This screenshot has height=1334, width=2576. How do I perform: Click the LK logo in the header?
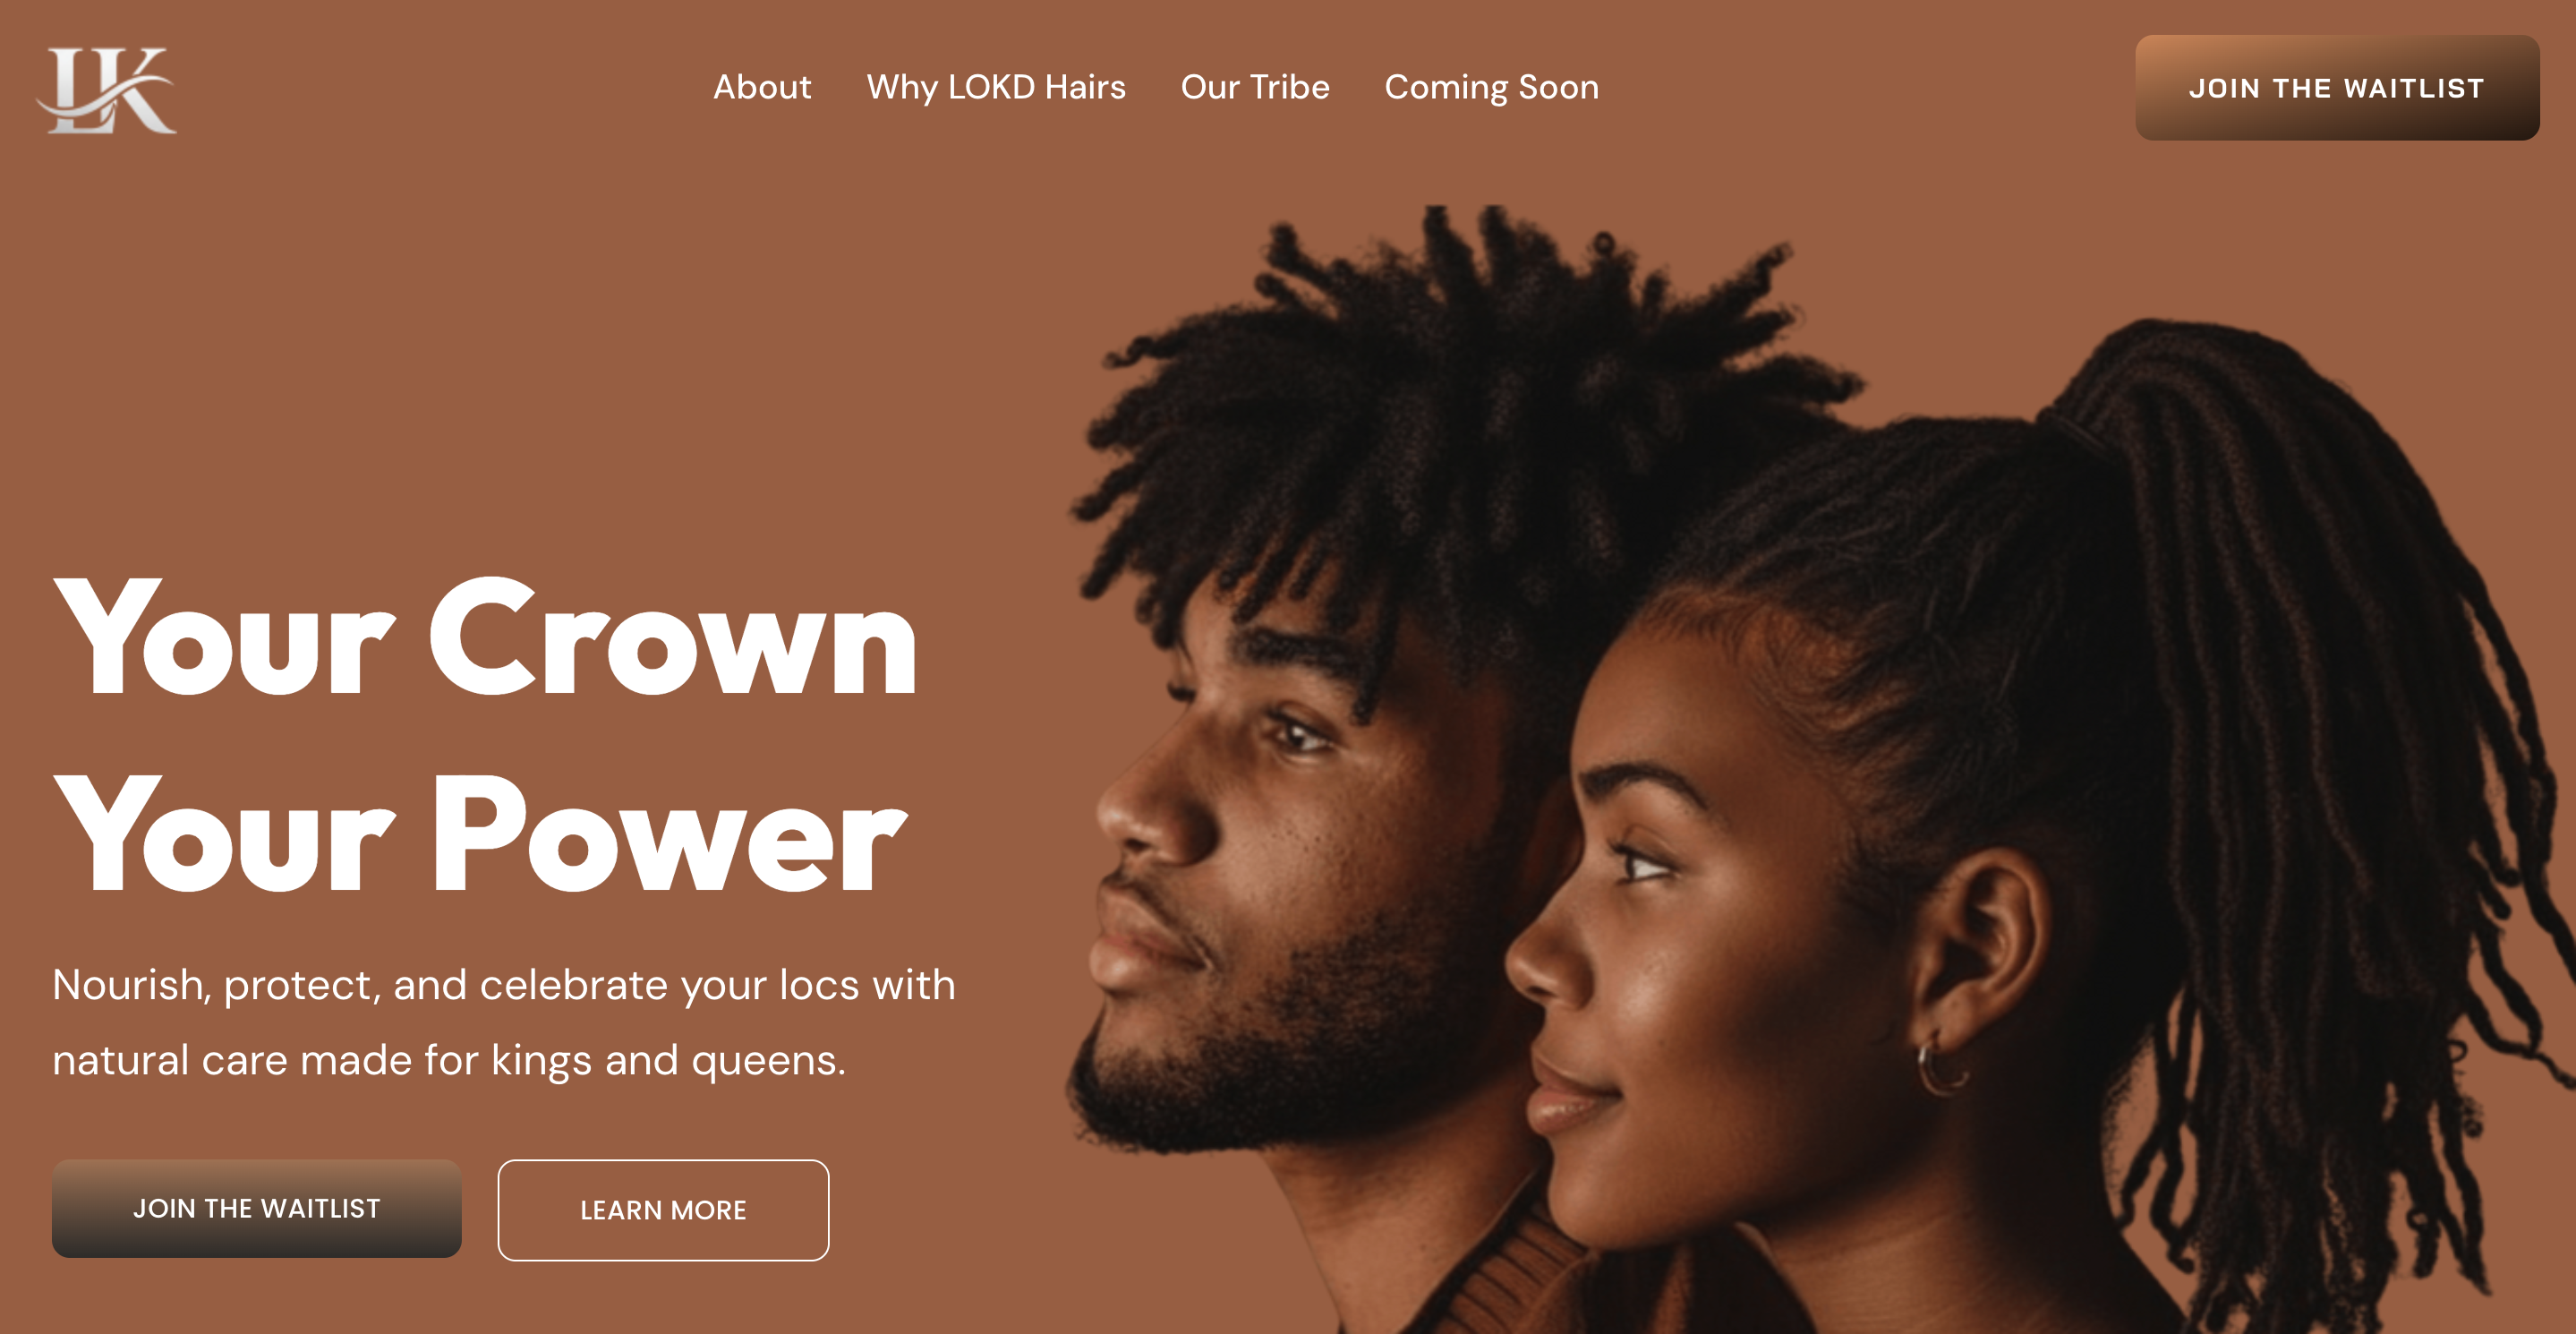(106, 89)
